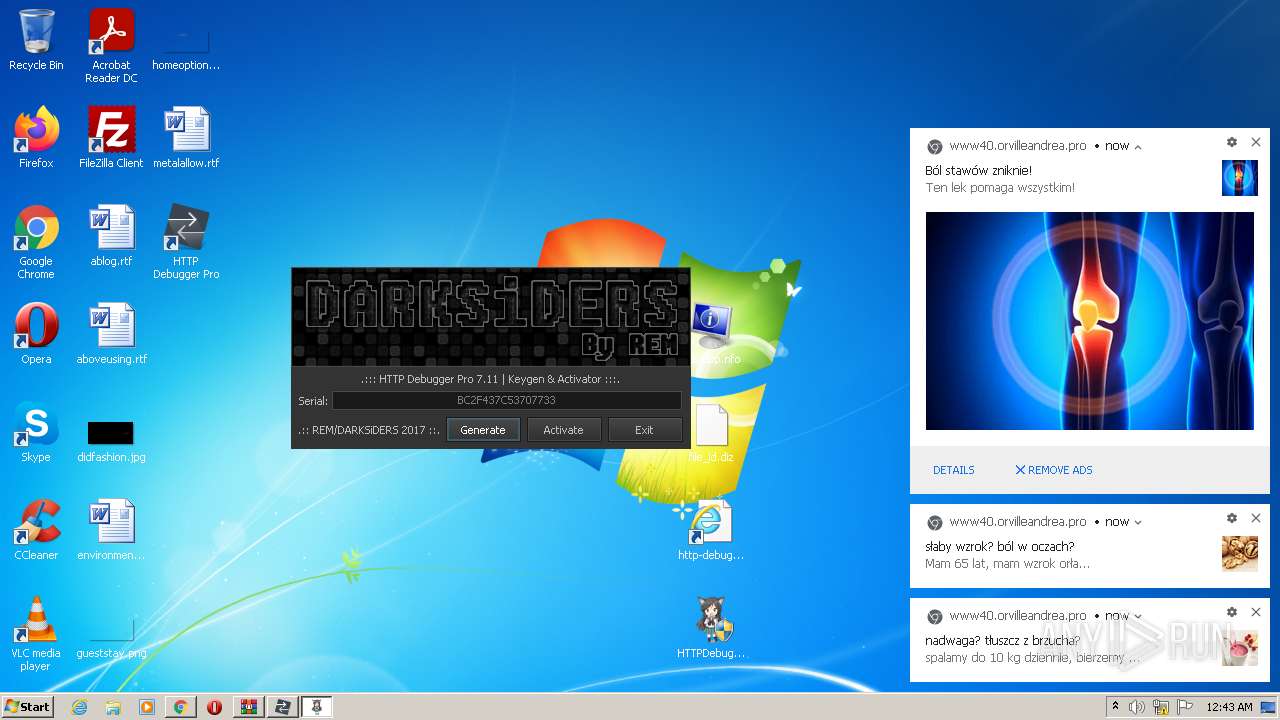
Task: Select the .nfo system info file
Action: (712, 333)
